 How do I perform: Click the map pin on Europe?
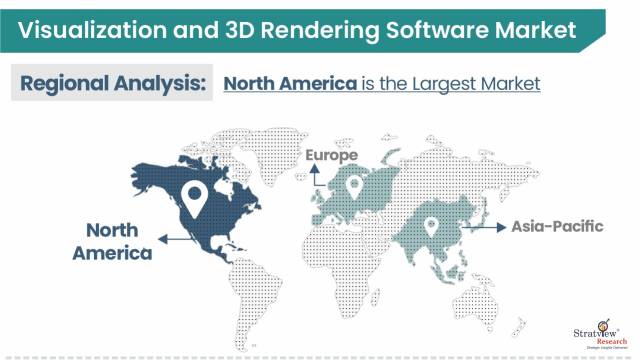(x=354, y=187)
